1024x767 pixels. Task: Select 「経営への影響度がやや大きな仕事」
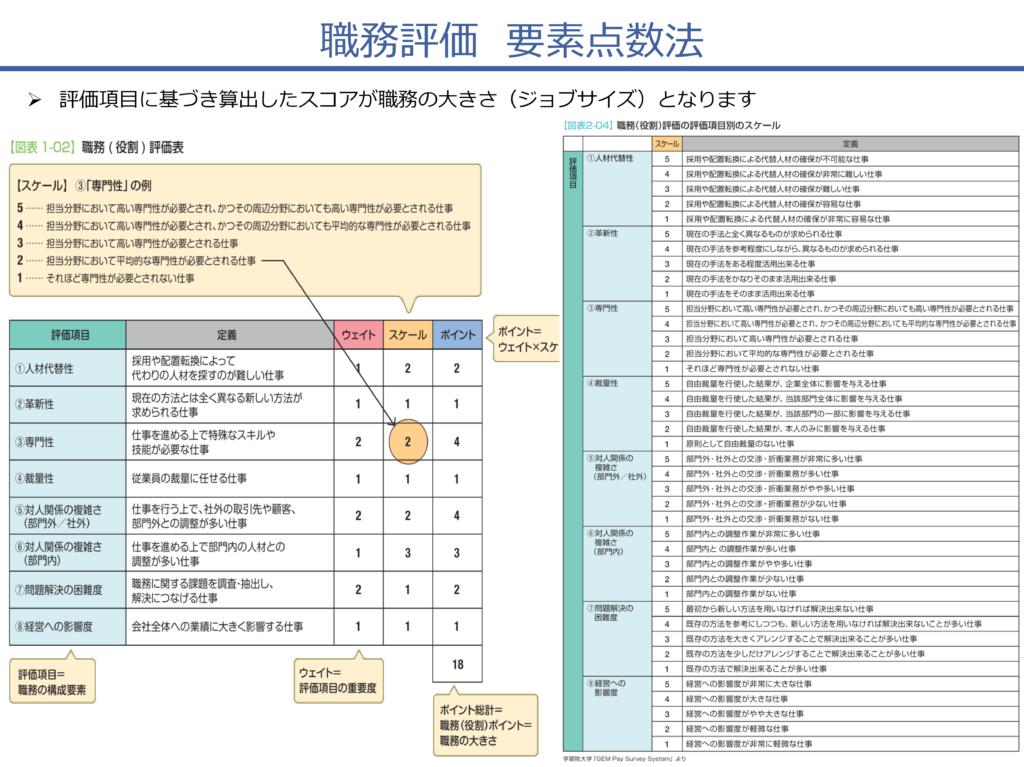[744, 714]
